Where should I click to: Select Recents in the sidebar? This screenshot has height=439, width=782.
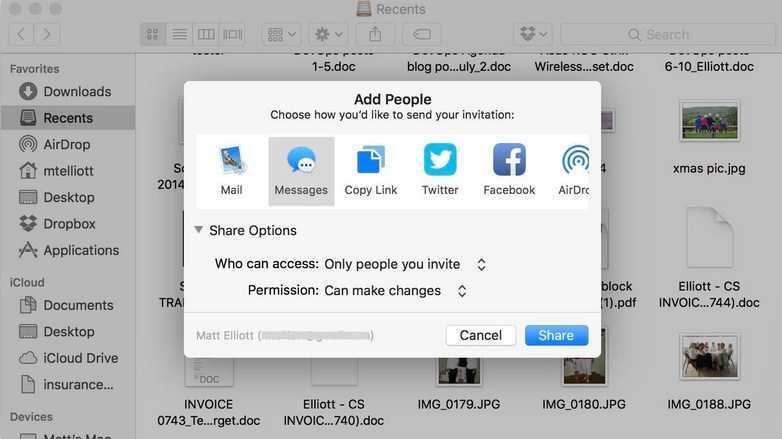click(68, 118)
